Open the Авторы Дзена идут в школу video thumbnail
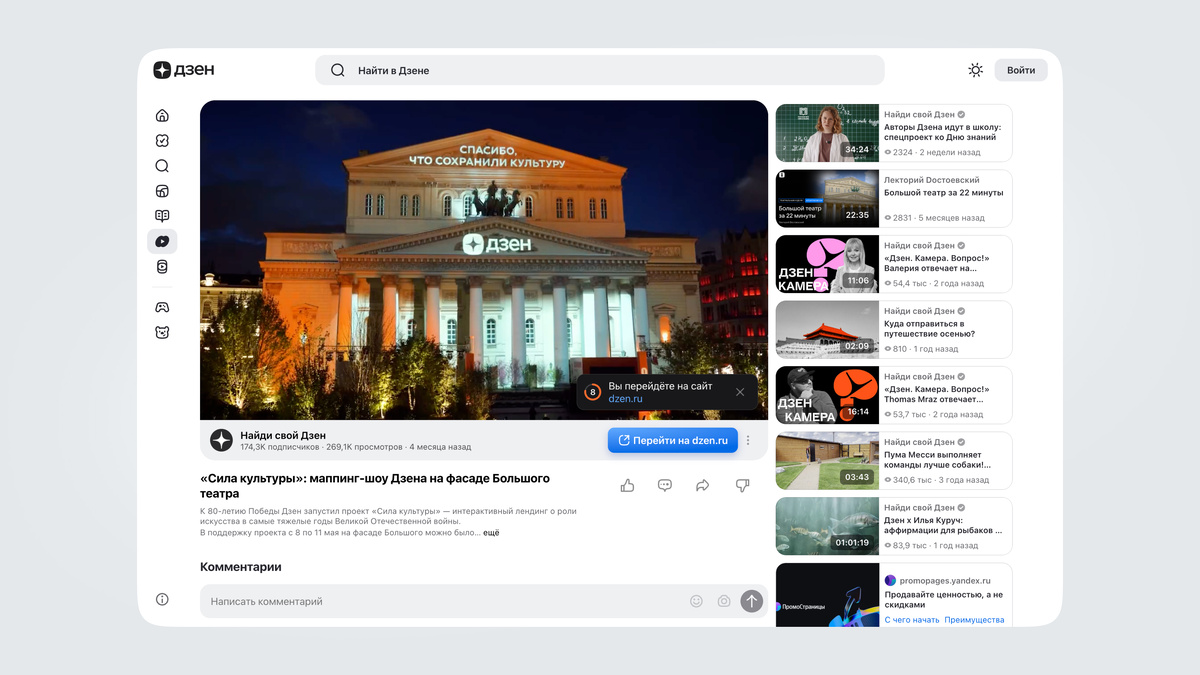This screenshot has width=1200, height=675. pos(827,133)
